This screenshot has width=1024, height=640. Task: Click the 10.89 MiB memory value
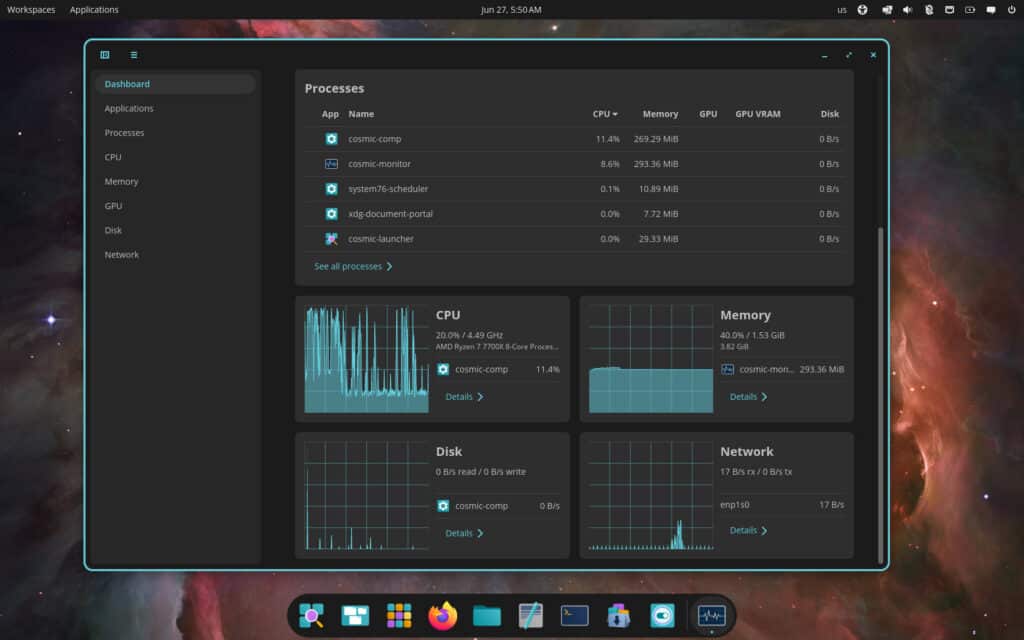[658, 189]
